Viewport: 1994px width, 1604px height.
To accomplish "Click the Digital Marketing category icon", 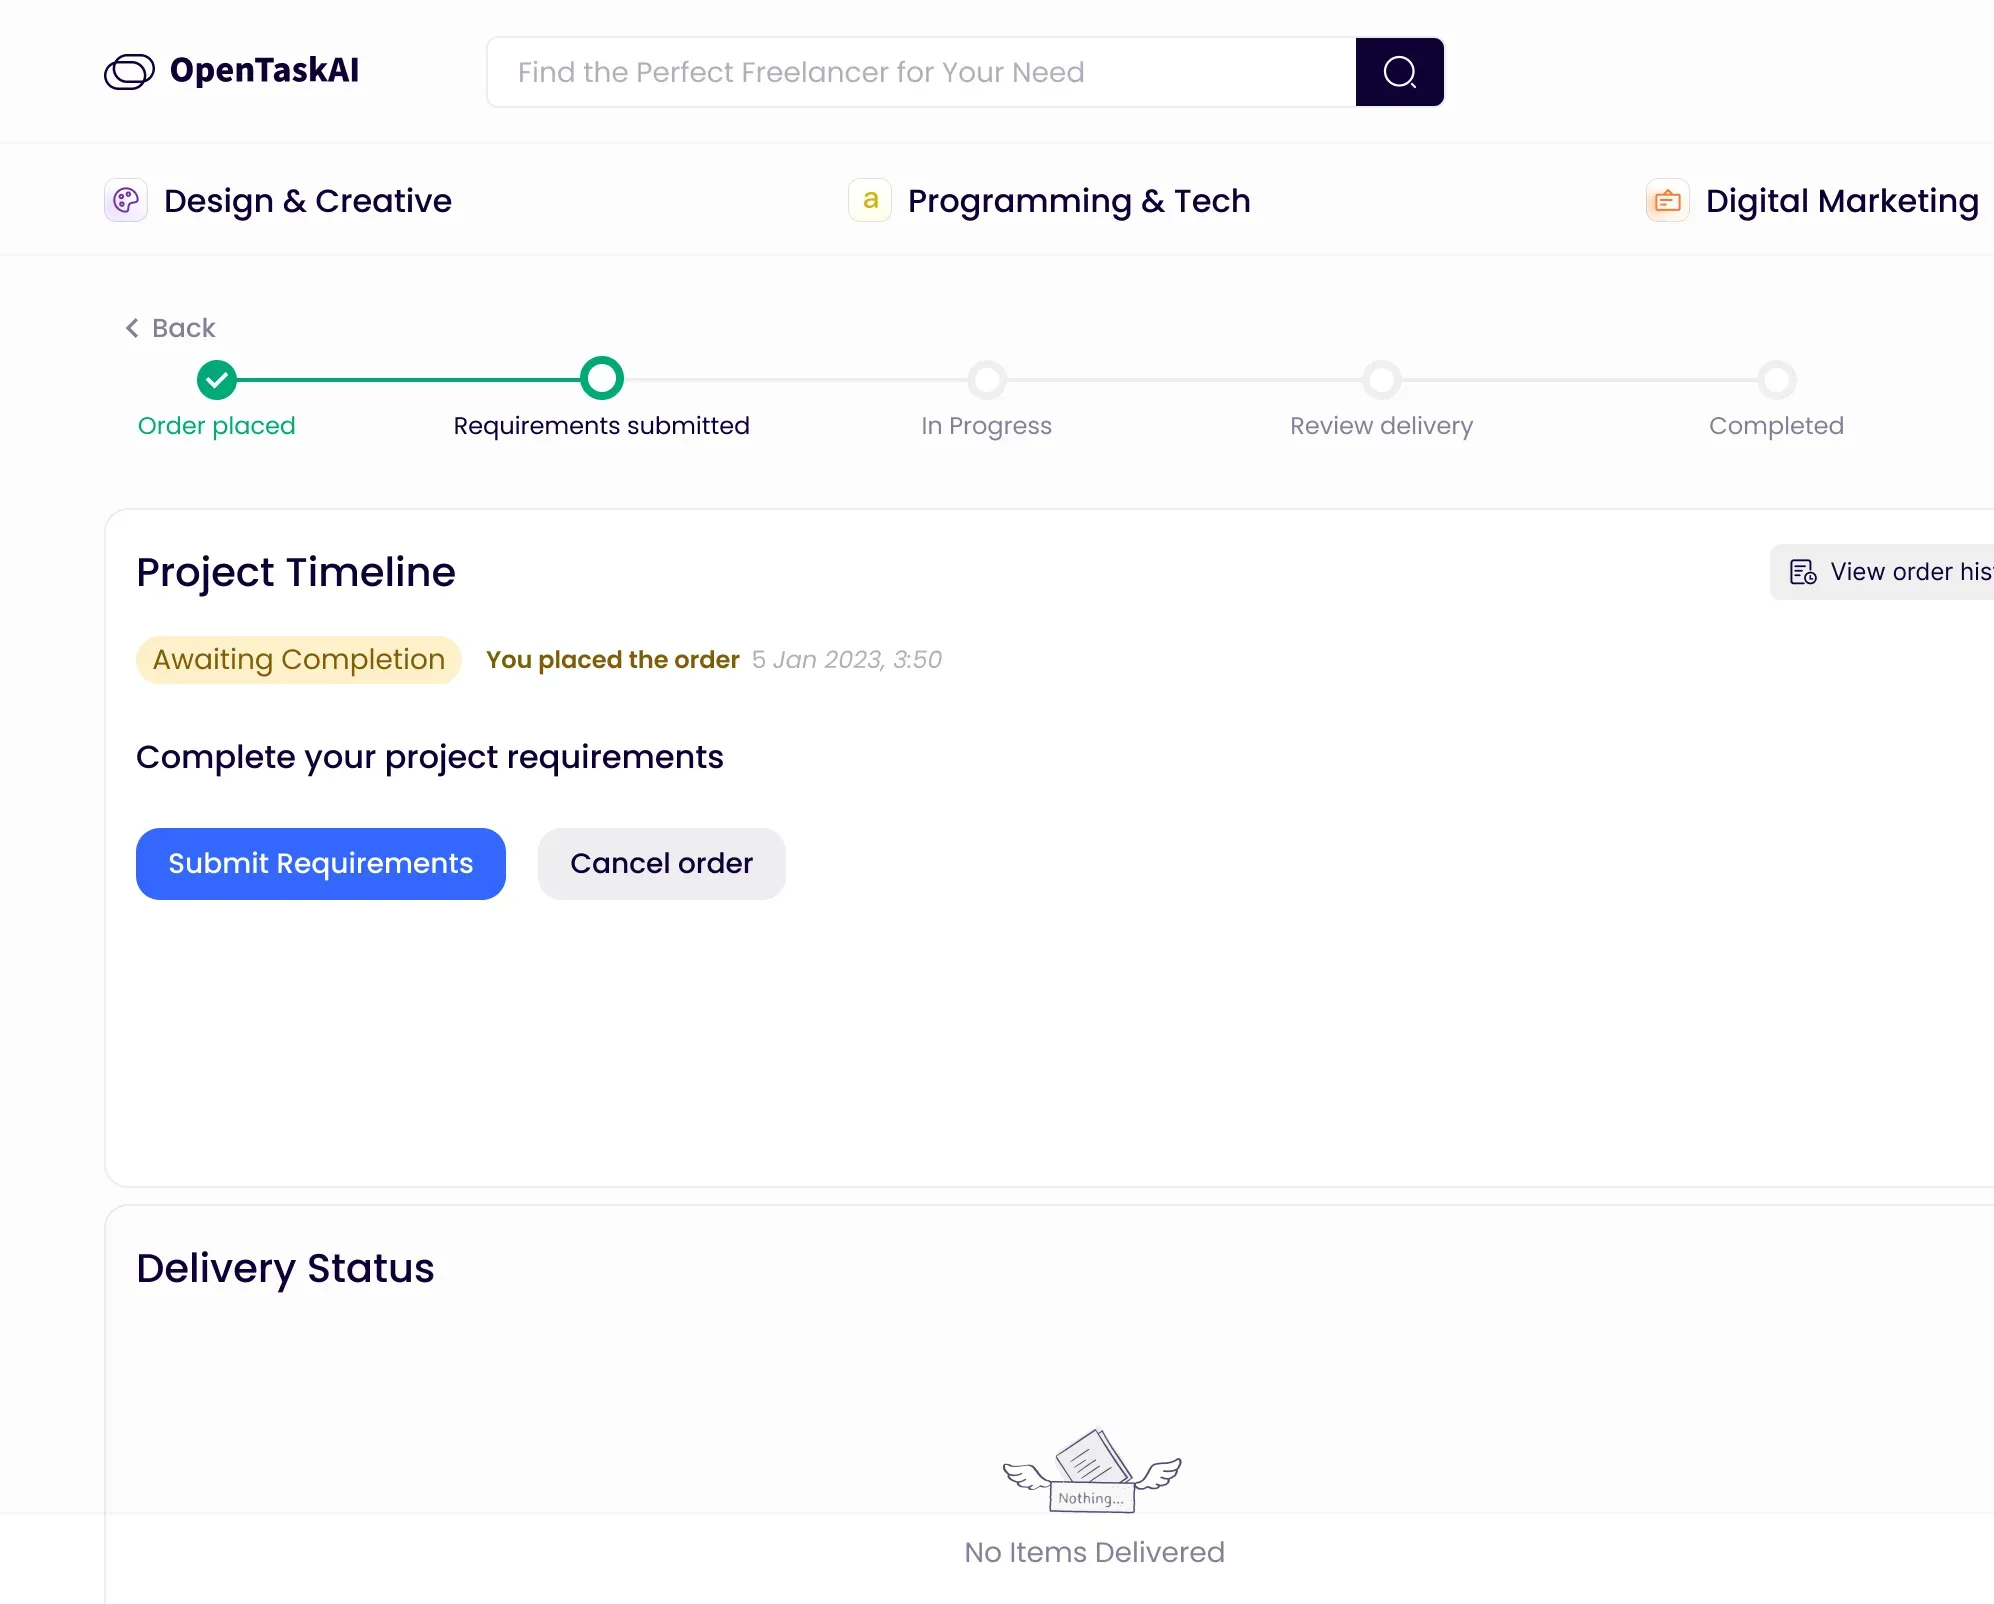I will 1665,200.
